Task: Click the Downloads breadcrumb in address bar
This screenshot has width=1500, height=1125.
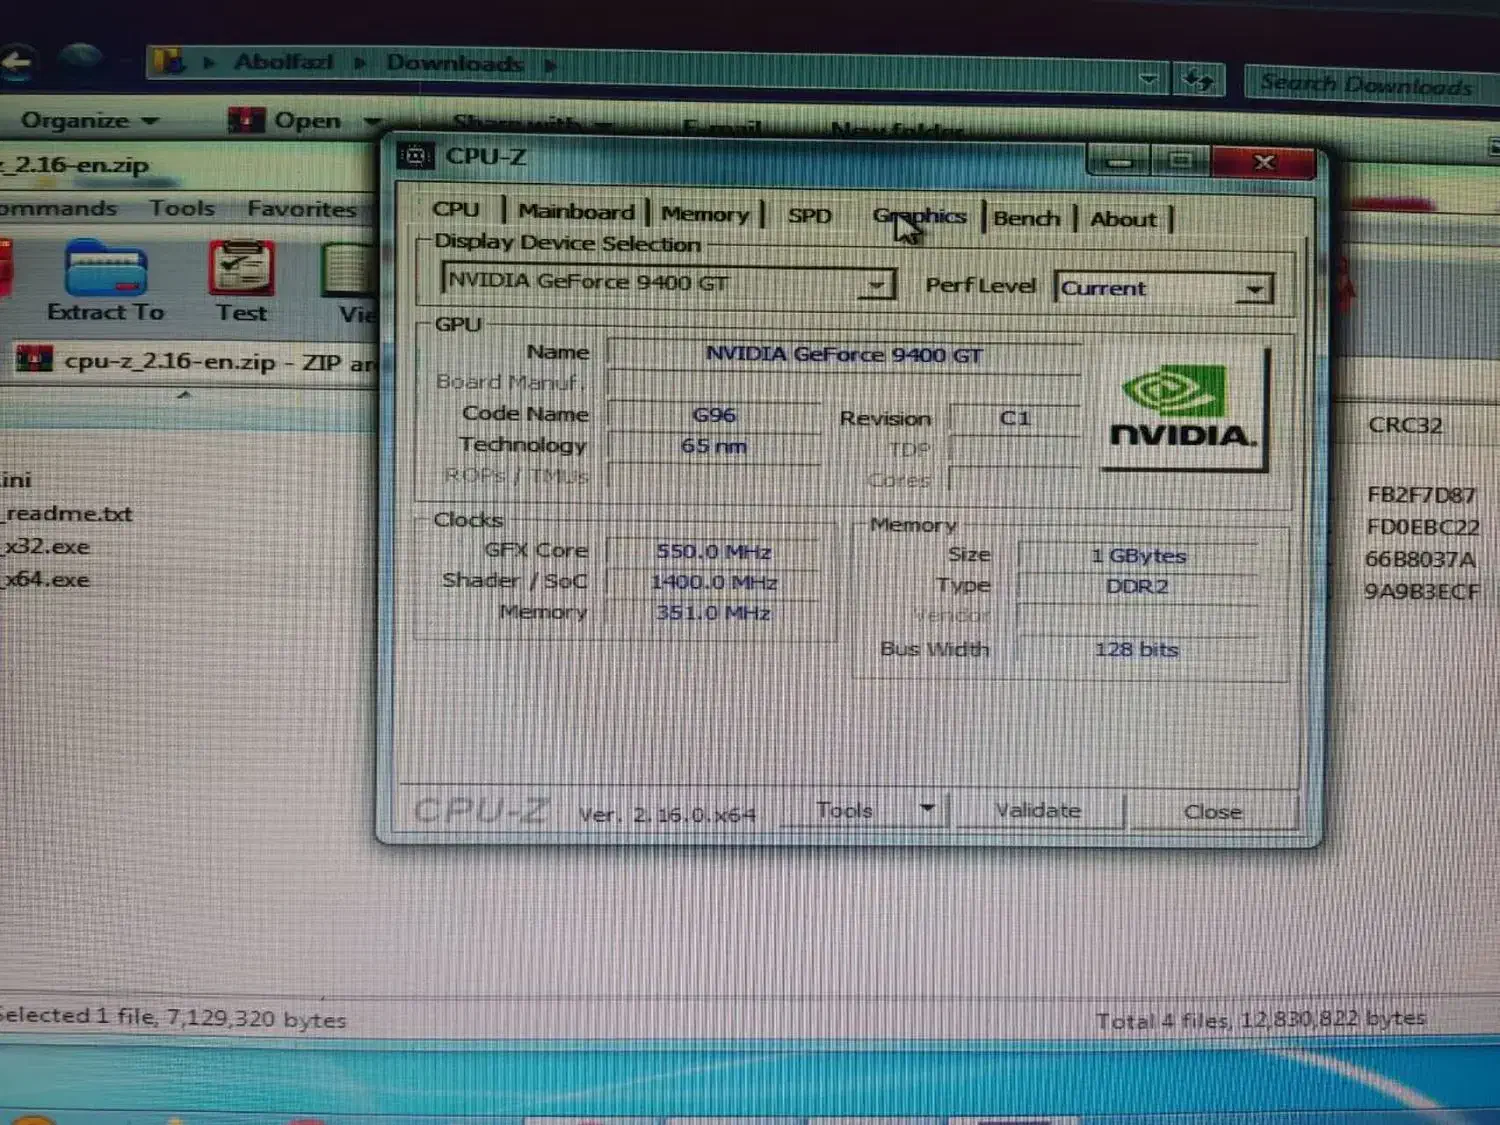Action: tap(455, 63)
